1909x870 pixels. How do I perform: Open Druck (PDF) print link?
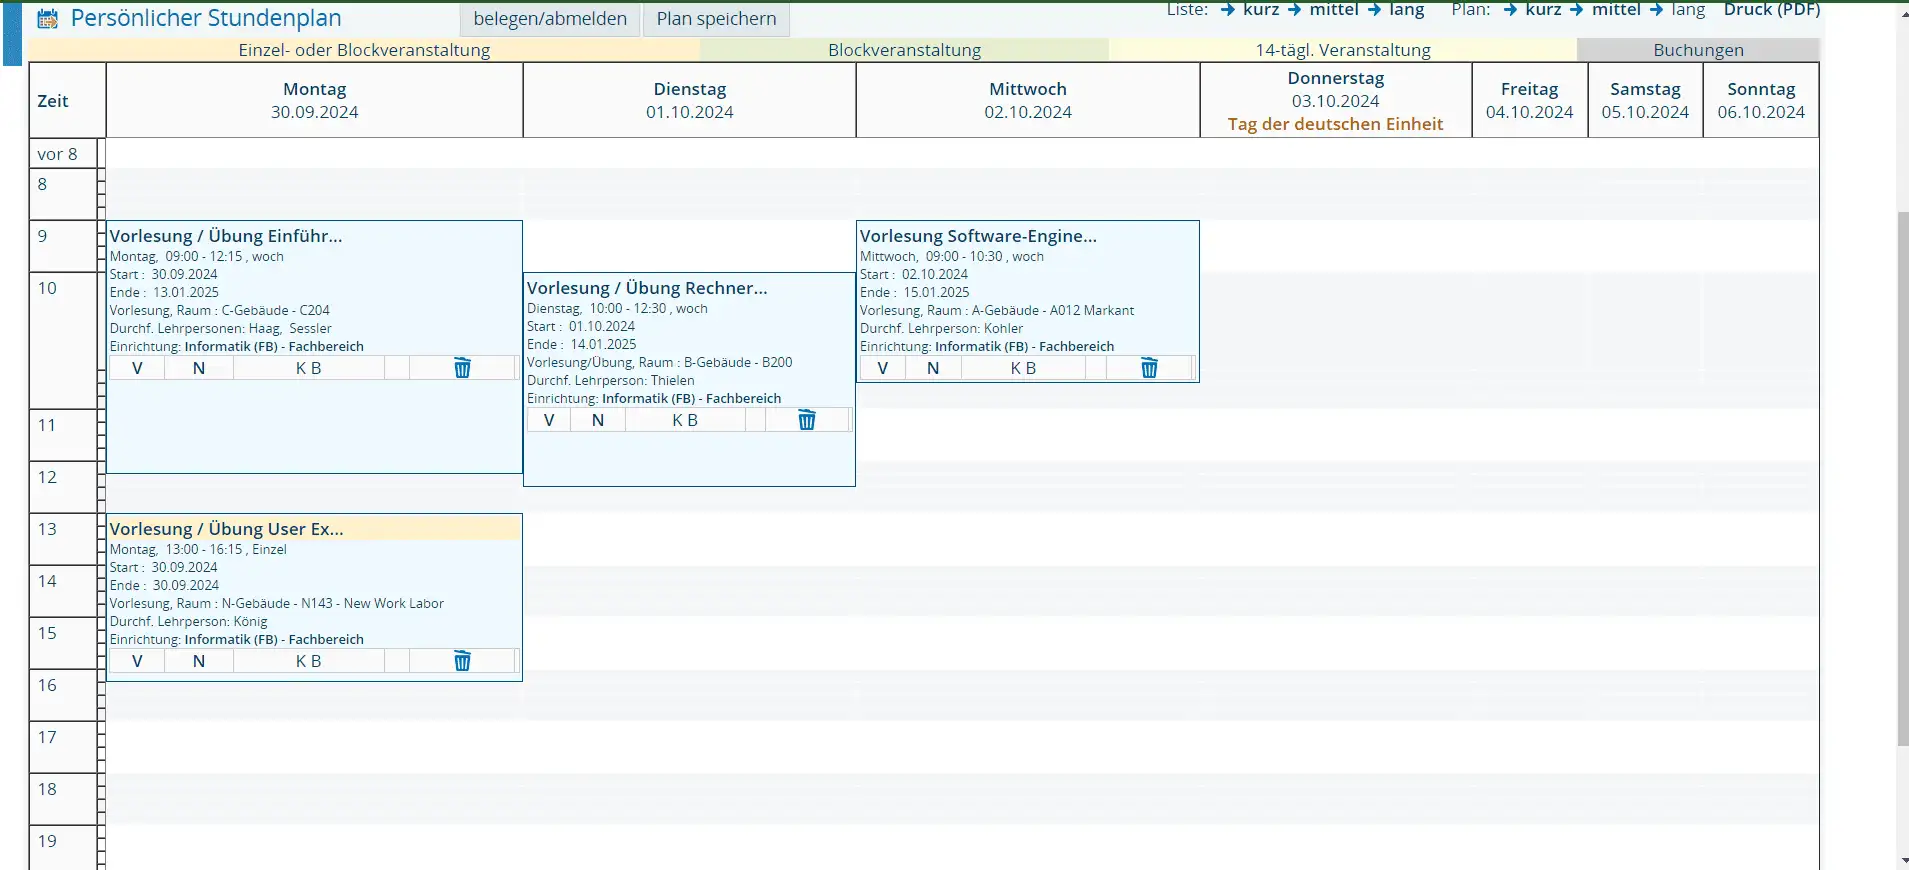click(x=1771, y=10)
